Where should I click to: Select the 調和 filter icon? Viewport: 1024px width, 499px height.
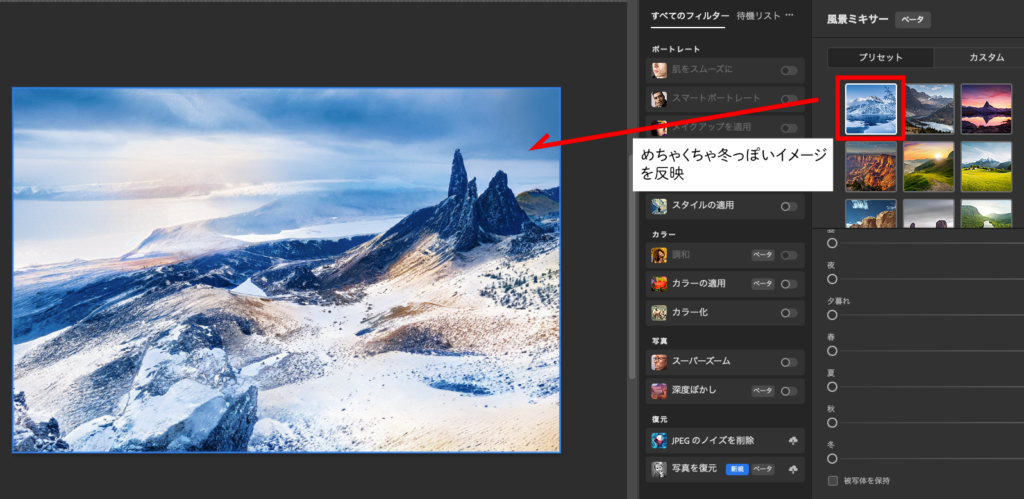pos(659,255)
